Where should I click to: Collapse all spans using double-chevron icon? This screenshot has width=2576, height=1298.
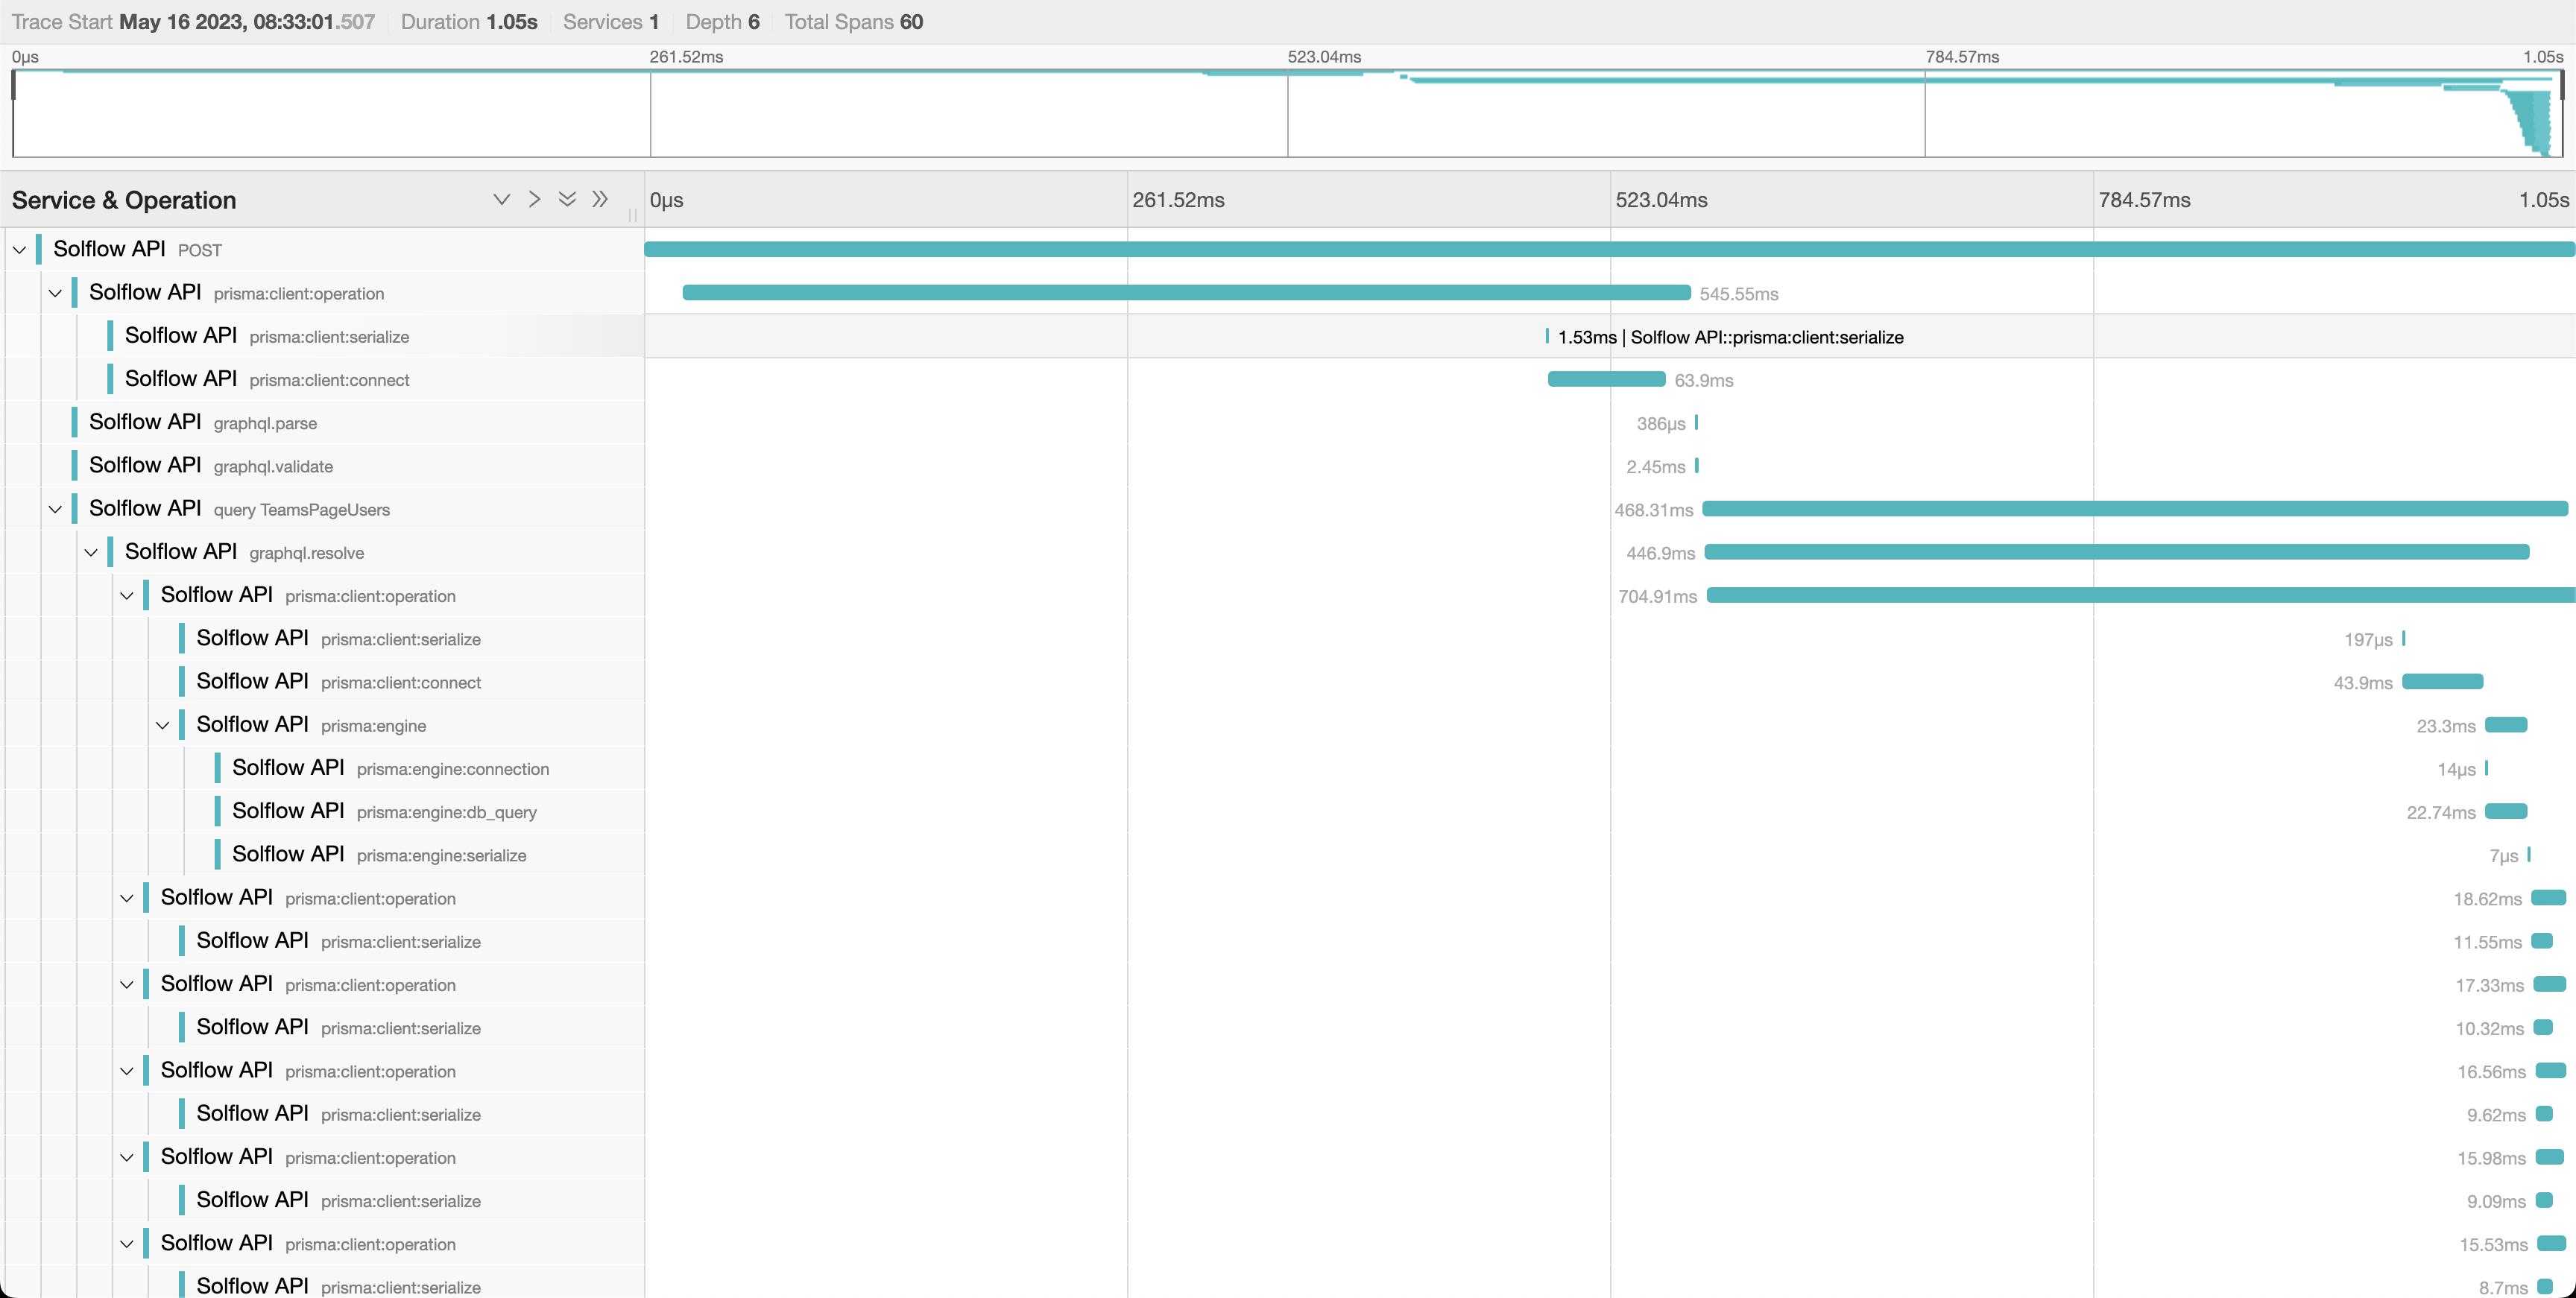tap(568, 199)
